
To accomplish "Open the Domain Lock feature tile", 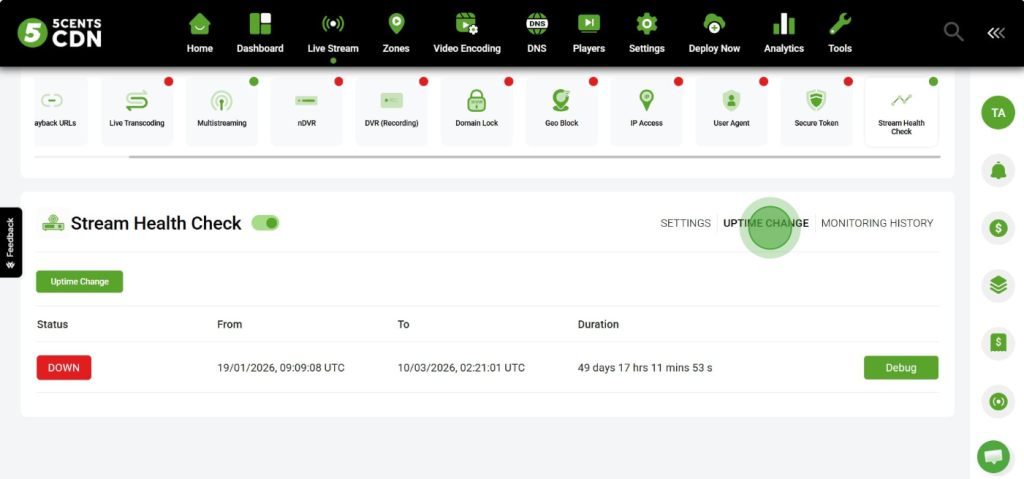I will coord(476,111).
